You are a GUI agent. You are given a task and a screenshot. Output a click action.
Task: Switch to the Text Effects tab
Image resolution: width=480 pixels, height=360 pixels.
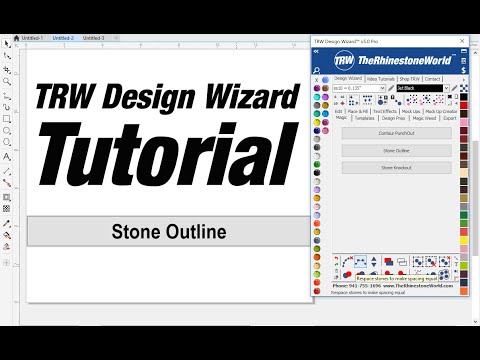385,111
